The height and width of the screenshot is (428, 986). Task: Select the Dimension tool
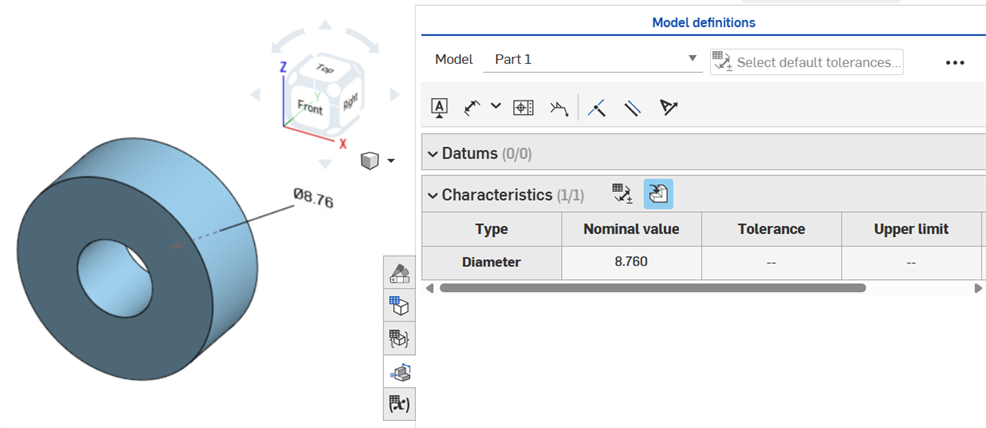click(473, 107)
